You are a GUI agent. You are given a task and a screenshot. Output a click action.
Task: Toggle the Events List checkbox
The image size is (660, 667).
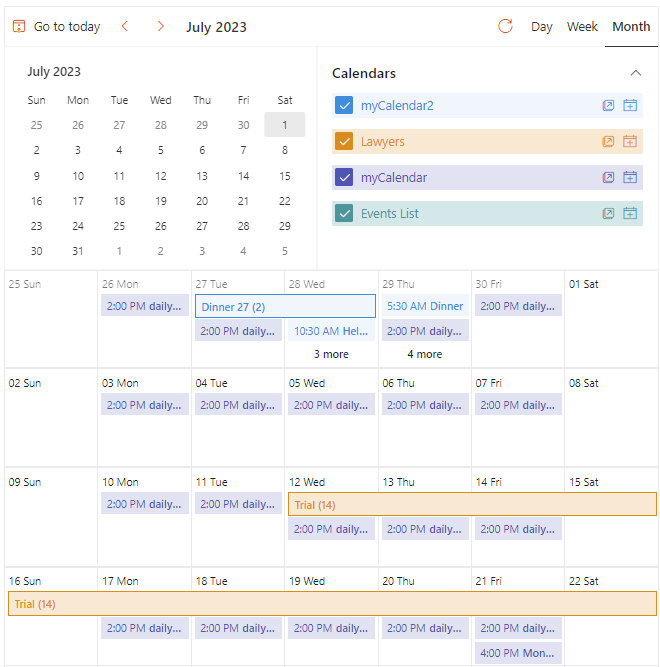(344, 214)
